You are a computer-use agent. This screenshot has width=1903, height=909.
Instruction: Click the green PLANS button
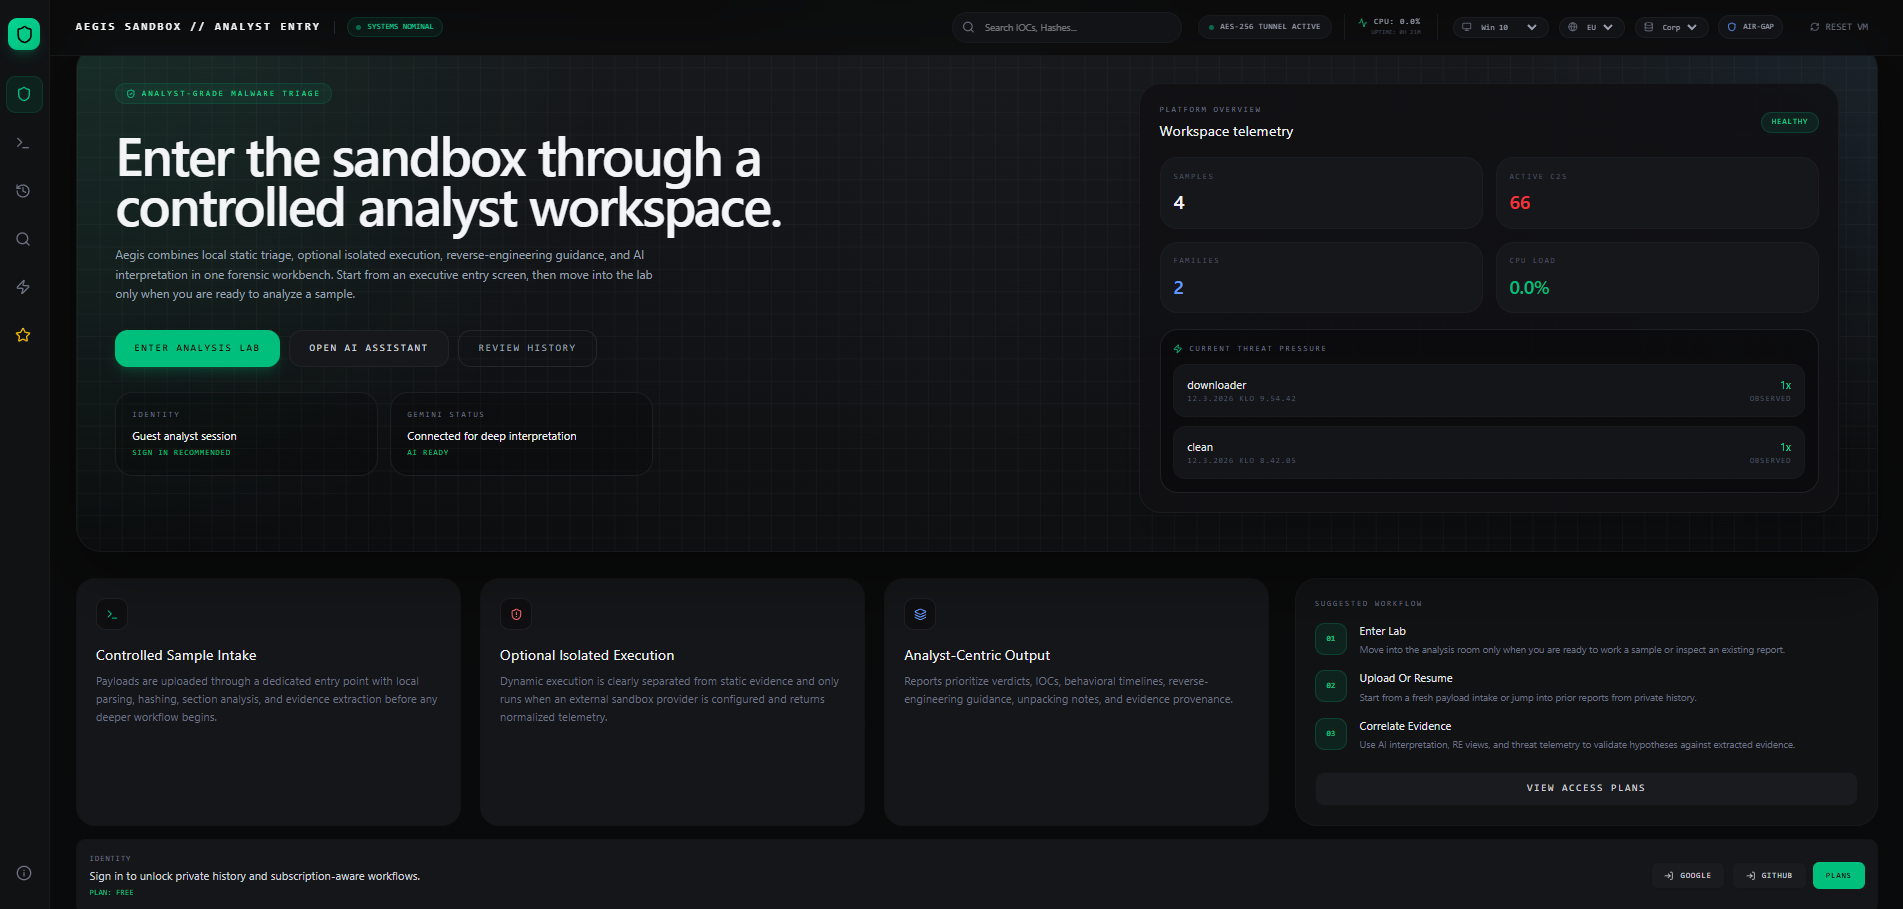point(1838,875)
